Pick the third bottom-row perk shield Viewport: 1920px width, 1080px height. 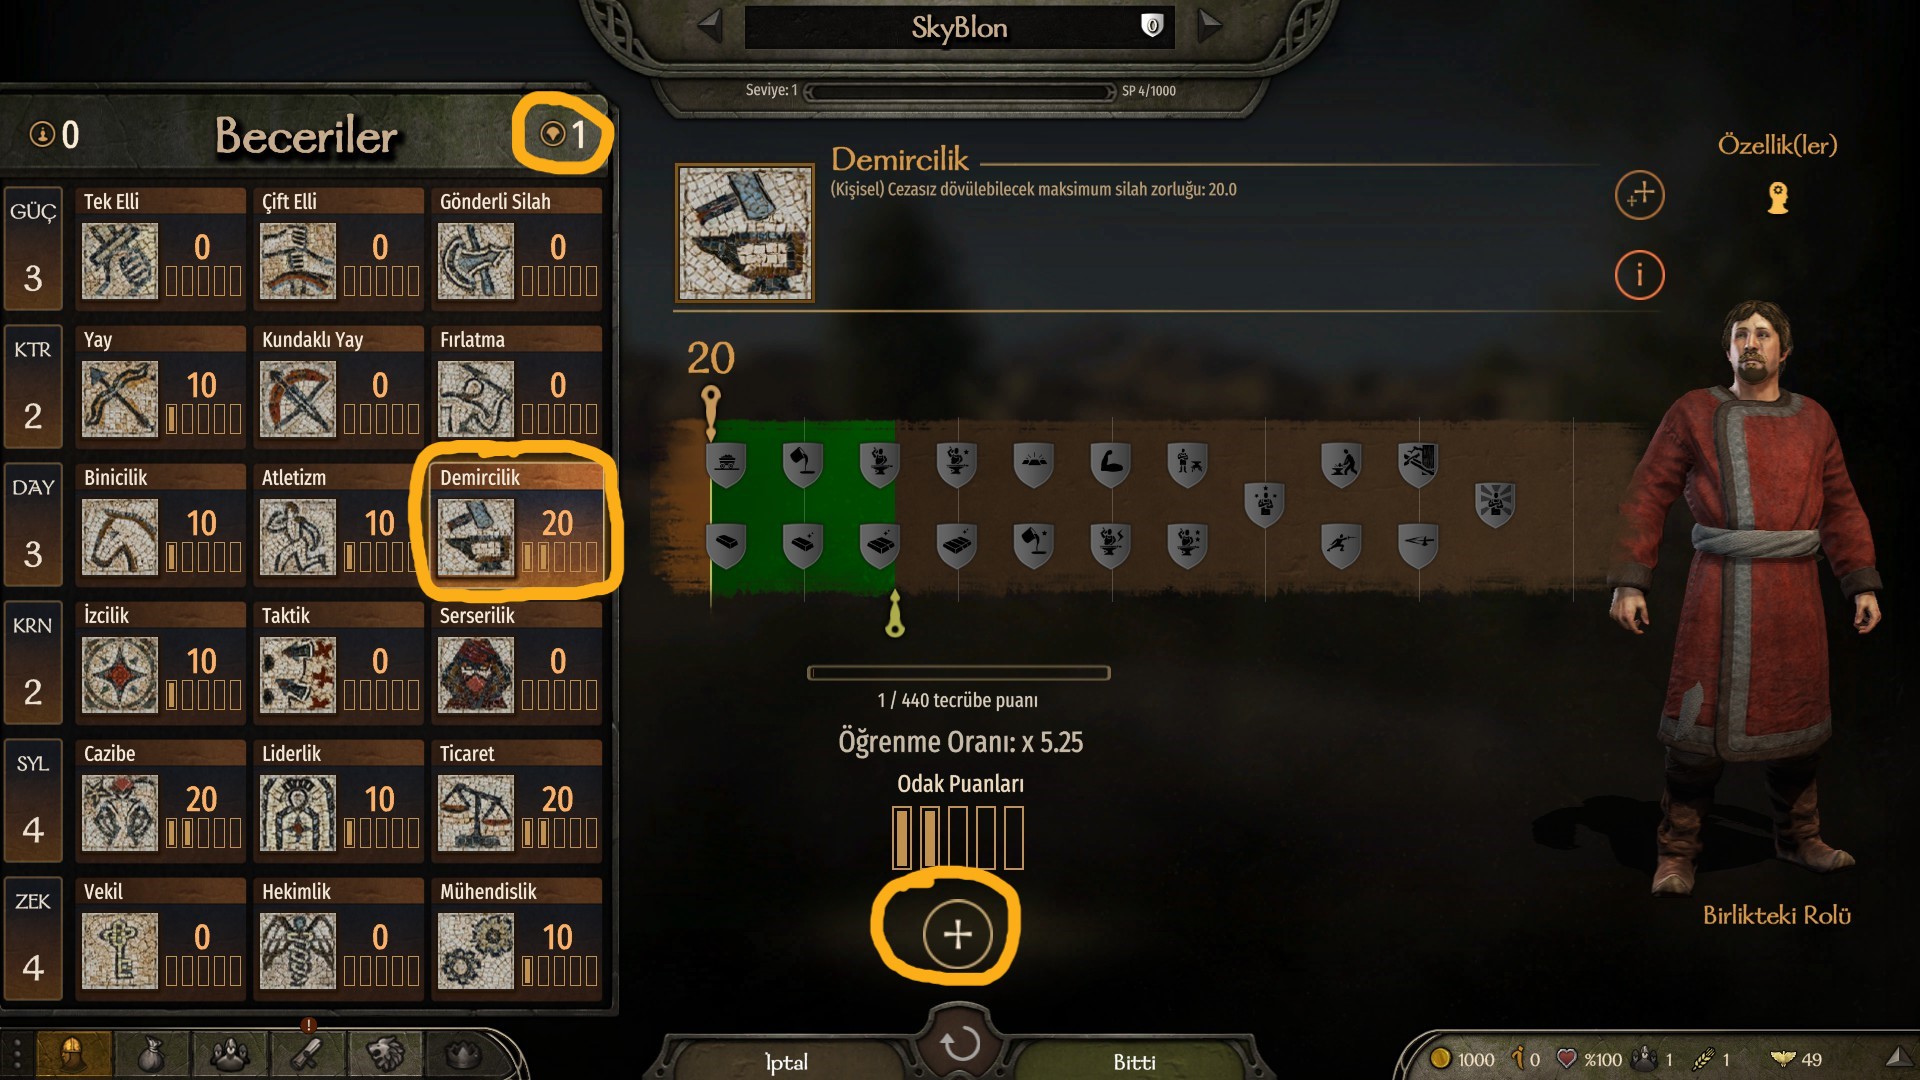point(880,546)
